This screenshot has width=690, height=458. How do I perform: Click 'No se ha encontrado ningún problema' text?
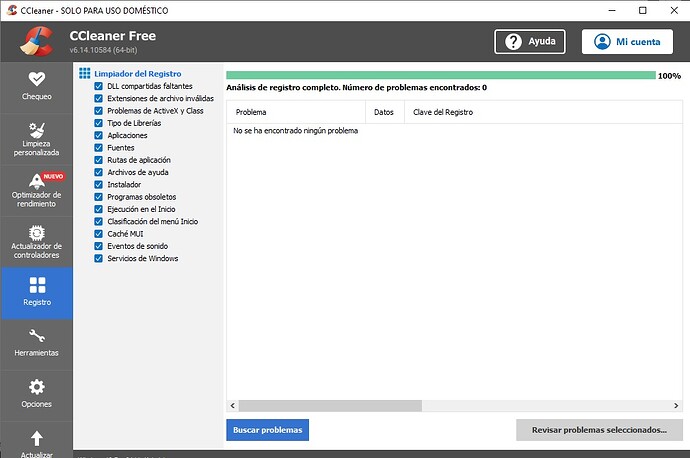click(296, 131)
